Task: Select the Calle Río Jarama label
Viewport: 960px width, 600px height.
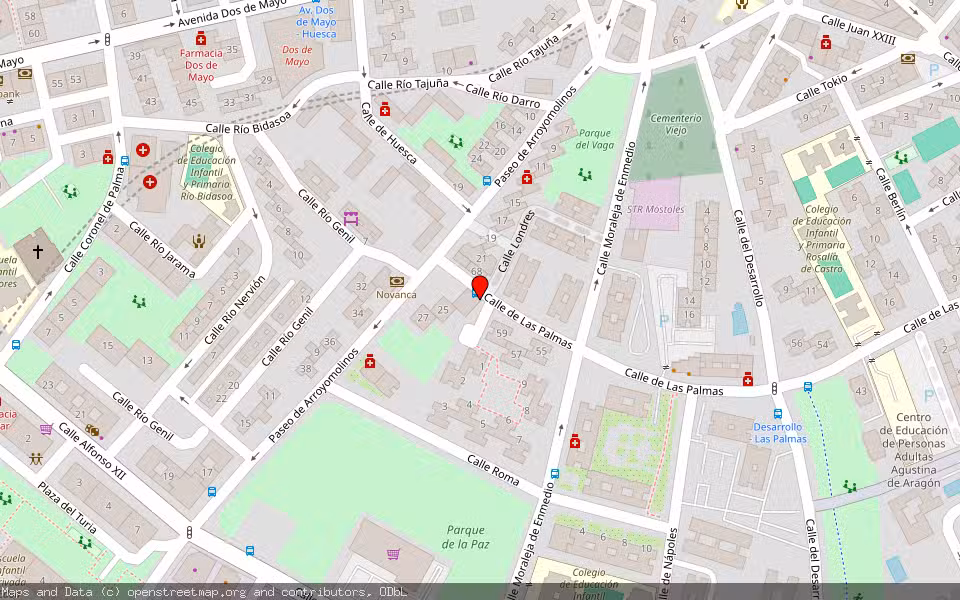Action: [x=162, y=250]
